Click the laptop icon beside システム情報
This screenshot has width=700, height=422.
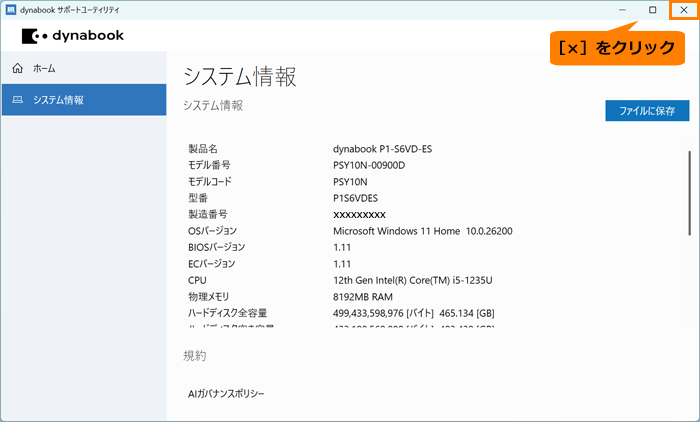pyautogui.click(x=17, y=100)
